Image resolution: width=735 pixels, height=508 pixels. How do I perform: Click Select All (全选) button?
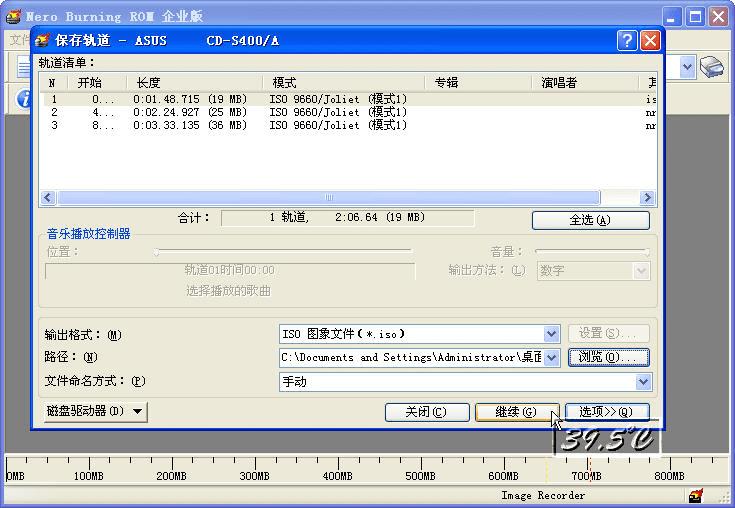591,220
